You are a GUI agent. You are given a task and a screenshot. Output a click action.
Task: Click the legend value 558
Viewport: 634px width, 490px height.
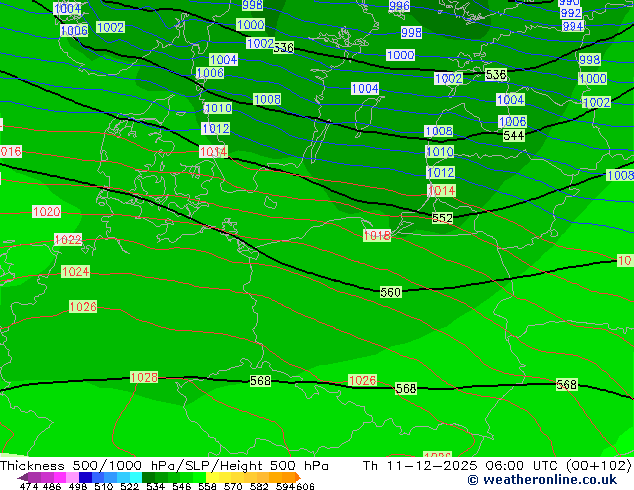point(207,486)
